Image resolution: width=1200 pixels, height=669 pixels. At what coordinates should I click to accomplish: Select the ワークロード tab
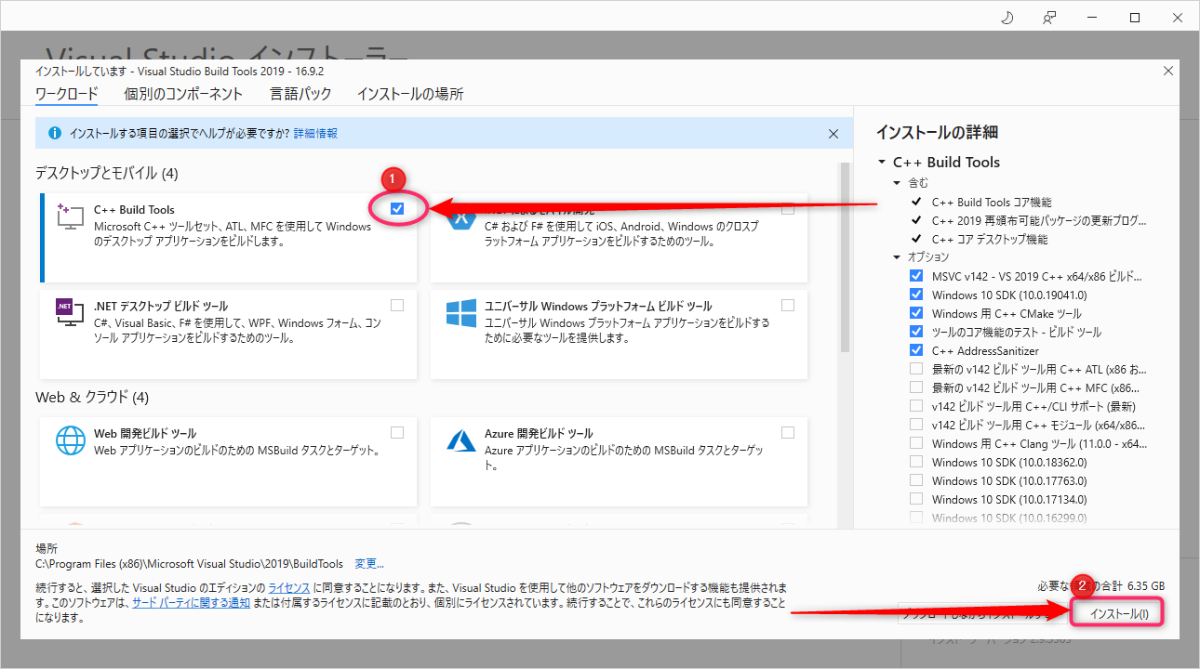click(x=67, y=94)
